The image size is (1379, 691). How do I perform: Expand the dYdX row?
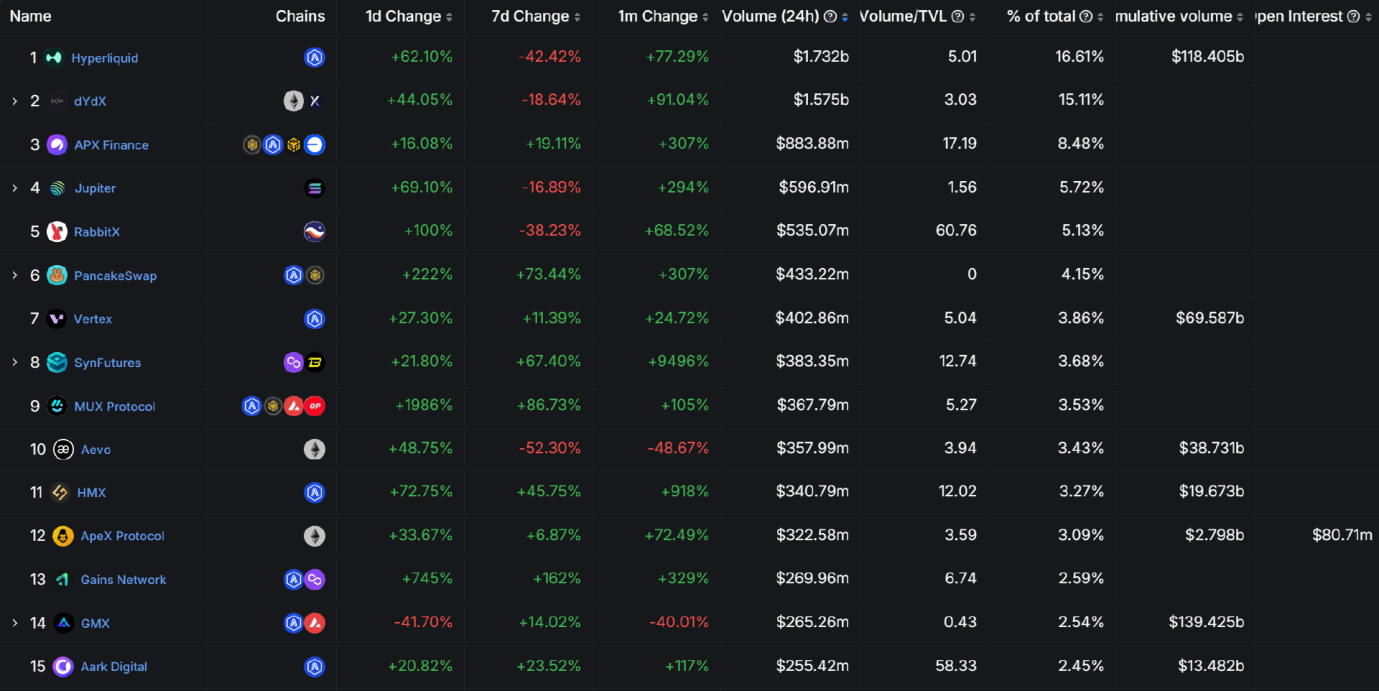pyautogui.click(x=14, y=101)
